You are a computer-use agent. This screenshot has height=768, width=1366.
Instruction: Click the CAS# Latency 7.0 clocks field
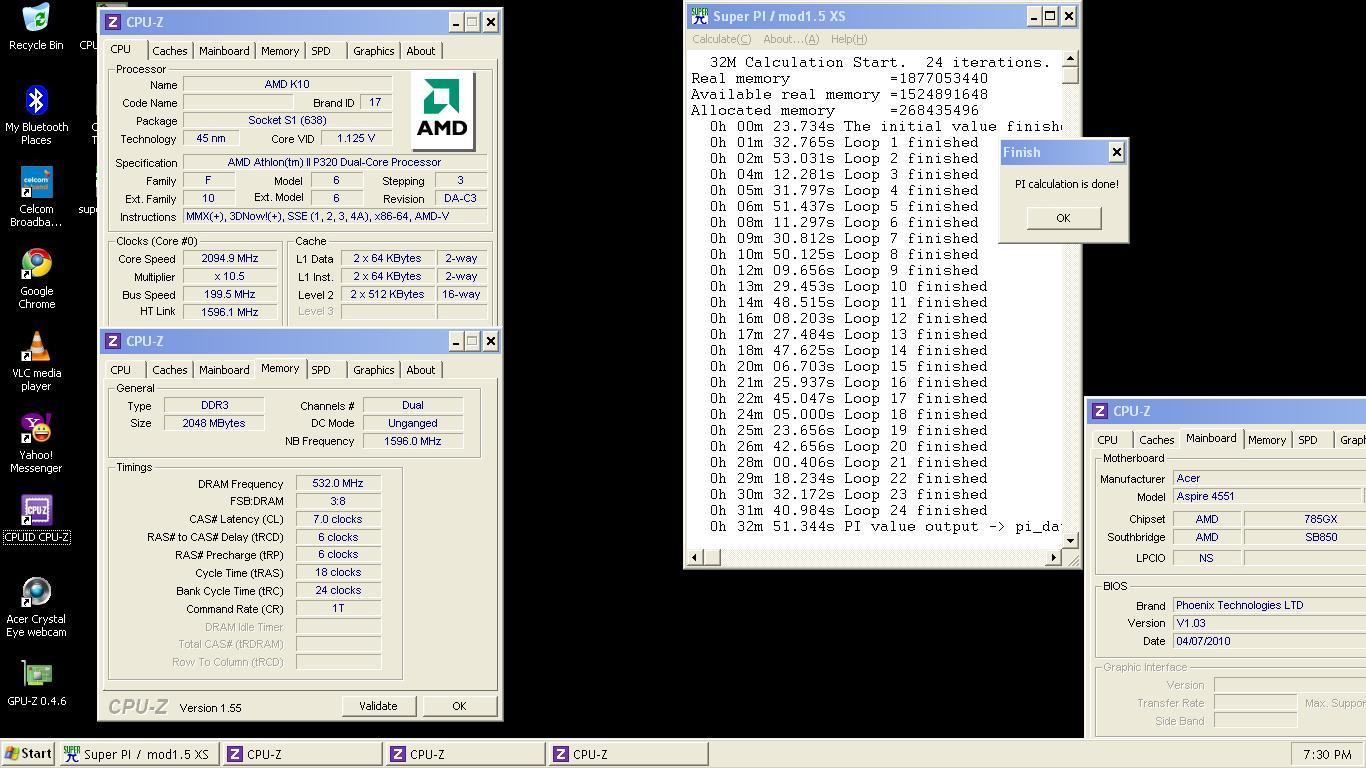[x=338, y=519]
